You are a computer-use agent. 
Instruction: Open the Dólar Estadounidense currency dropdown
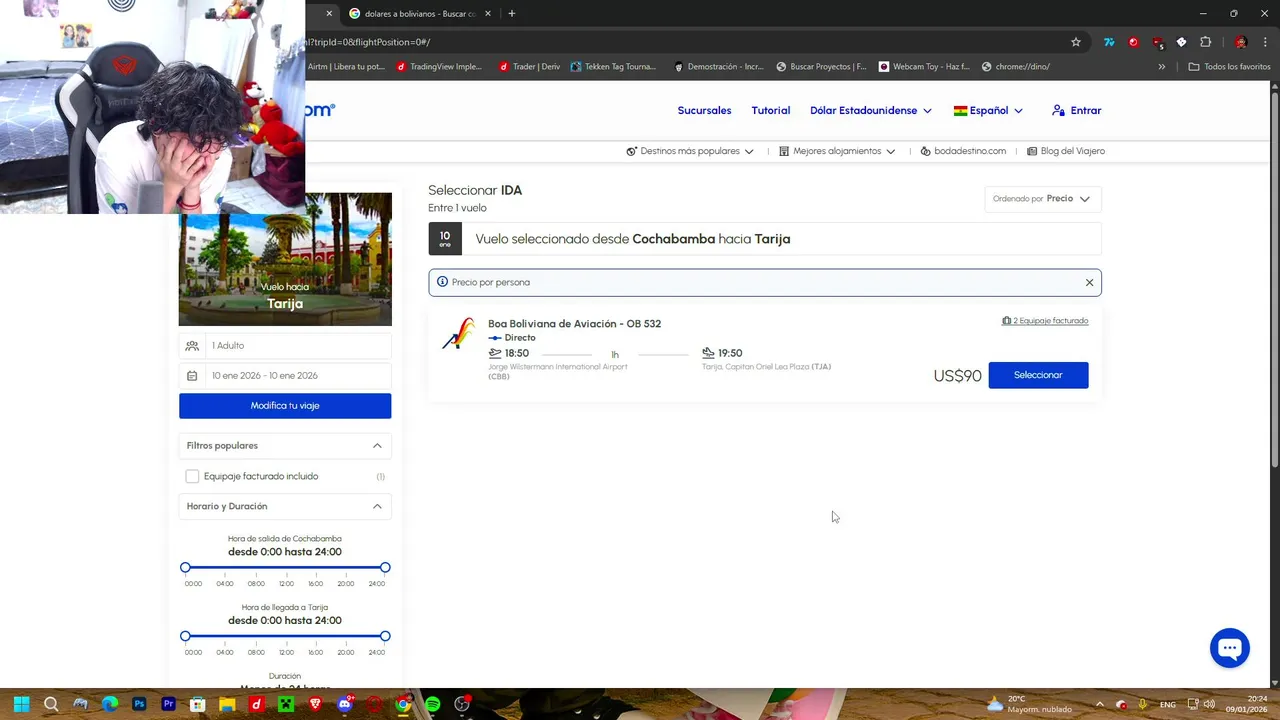coord(870,111)
